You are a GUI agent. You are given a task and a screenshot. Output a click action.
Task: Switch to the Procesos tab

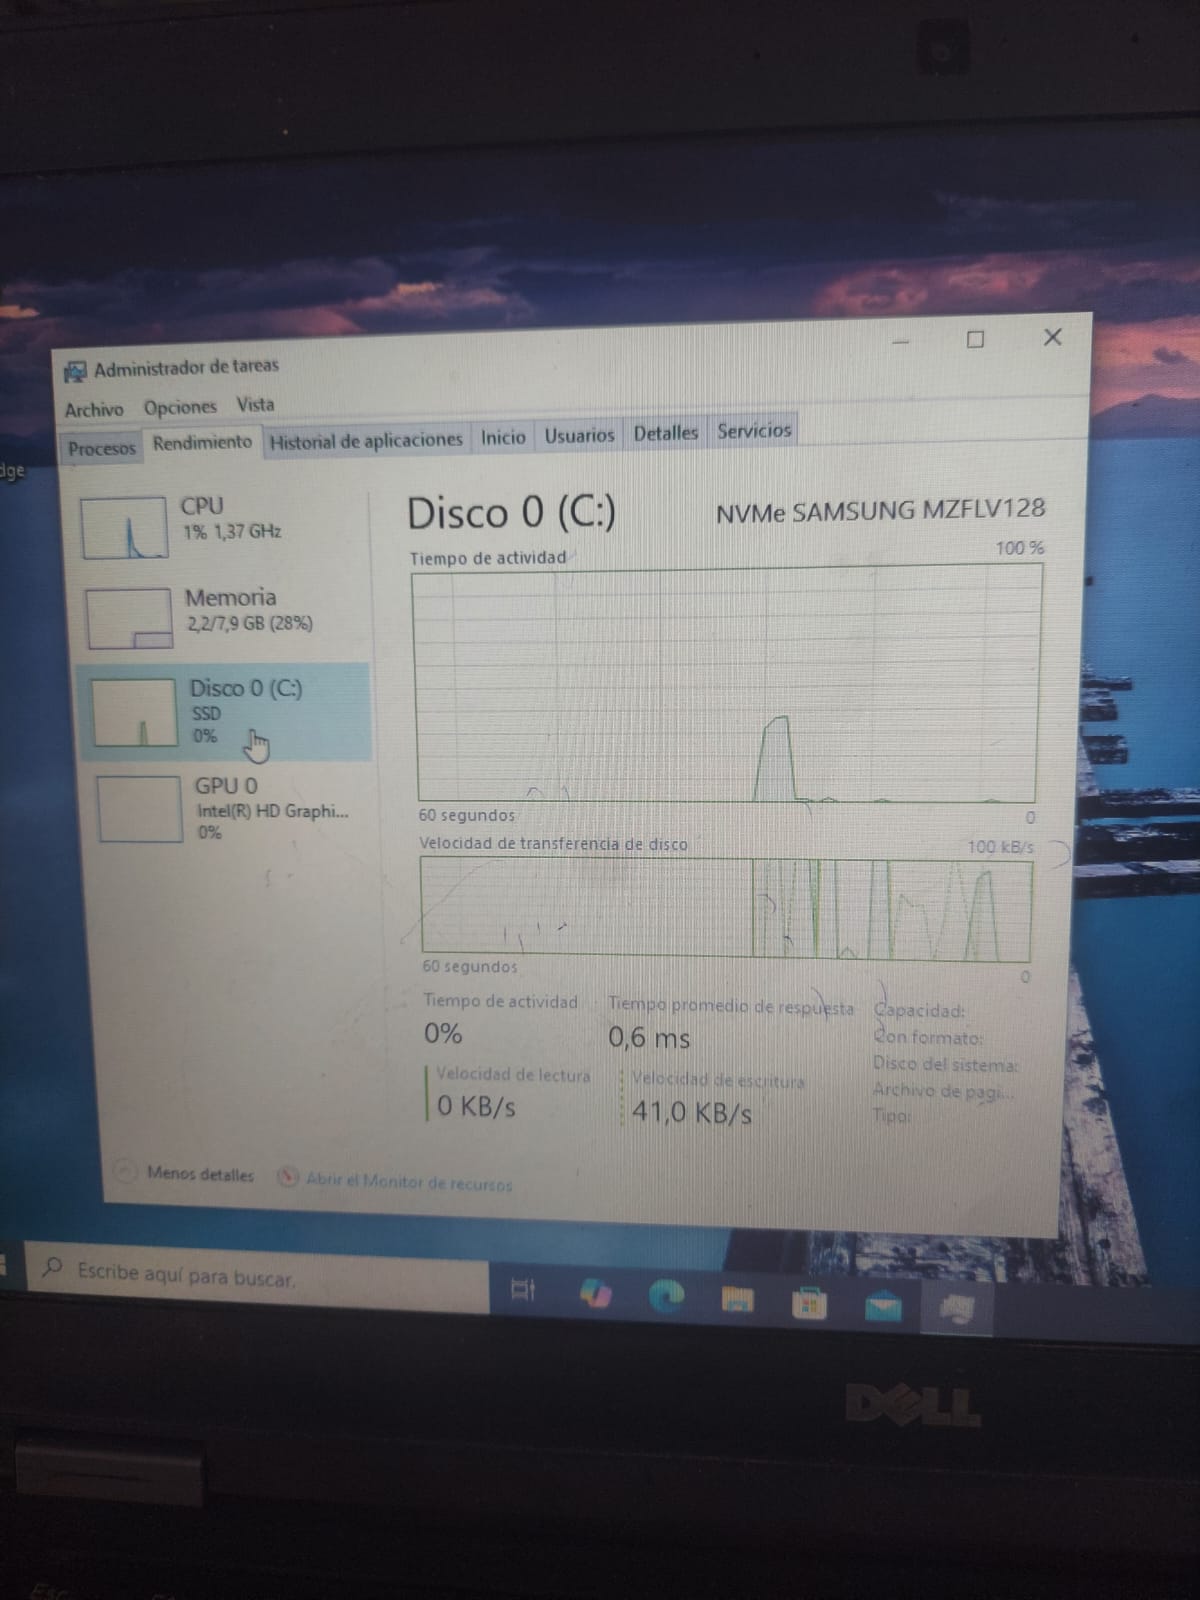[x=101, y=449]
